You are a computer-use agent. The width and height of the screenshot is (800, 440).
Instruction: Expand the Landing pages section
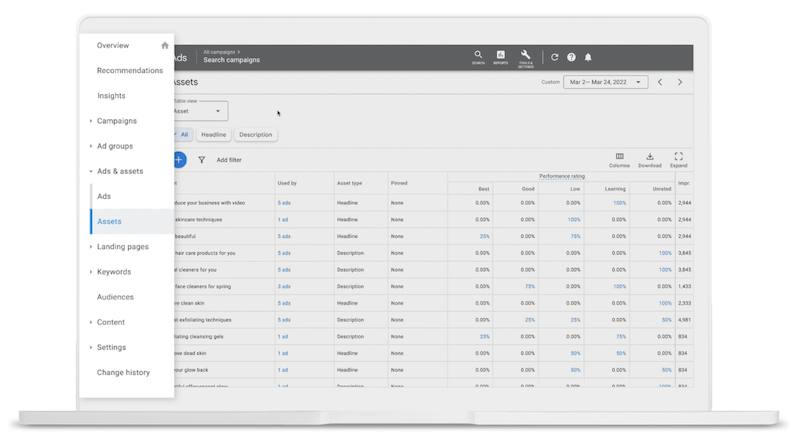91,247
